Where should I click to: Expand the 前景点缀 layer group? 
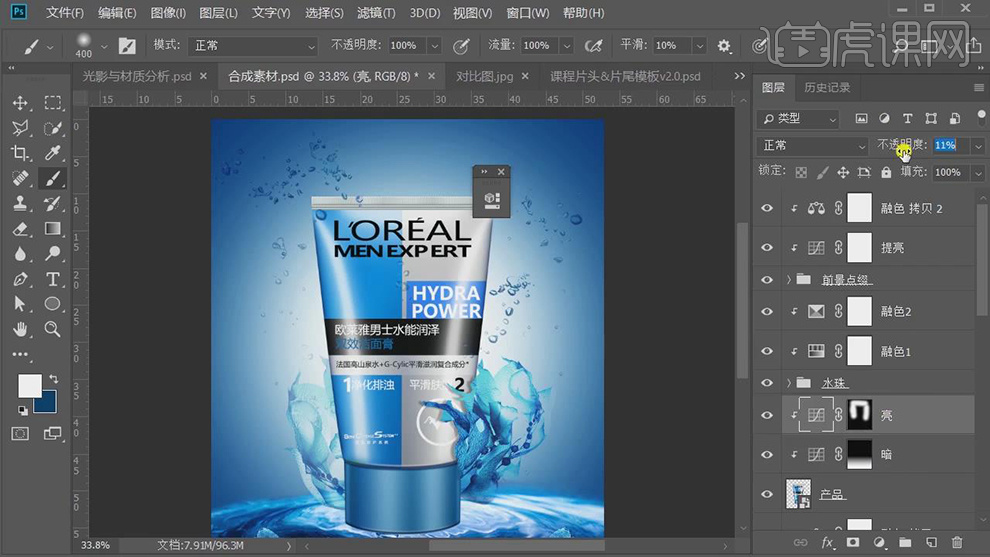coord(789,280)
